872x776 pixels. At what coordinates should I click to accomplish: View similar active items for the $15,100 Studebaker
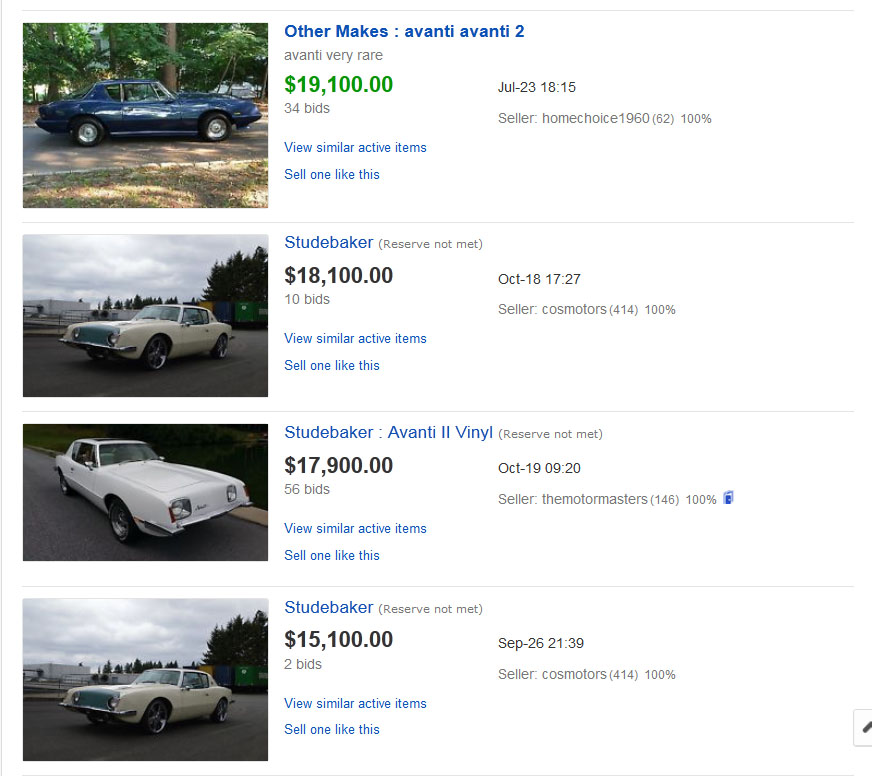[x=355, y=703]
